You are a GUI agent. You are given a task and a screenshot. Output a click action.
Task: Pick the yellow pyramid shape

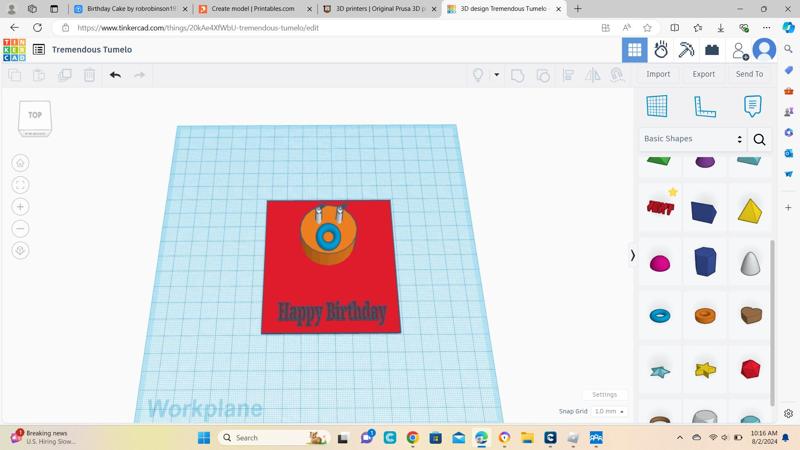tap(750, 210)
